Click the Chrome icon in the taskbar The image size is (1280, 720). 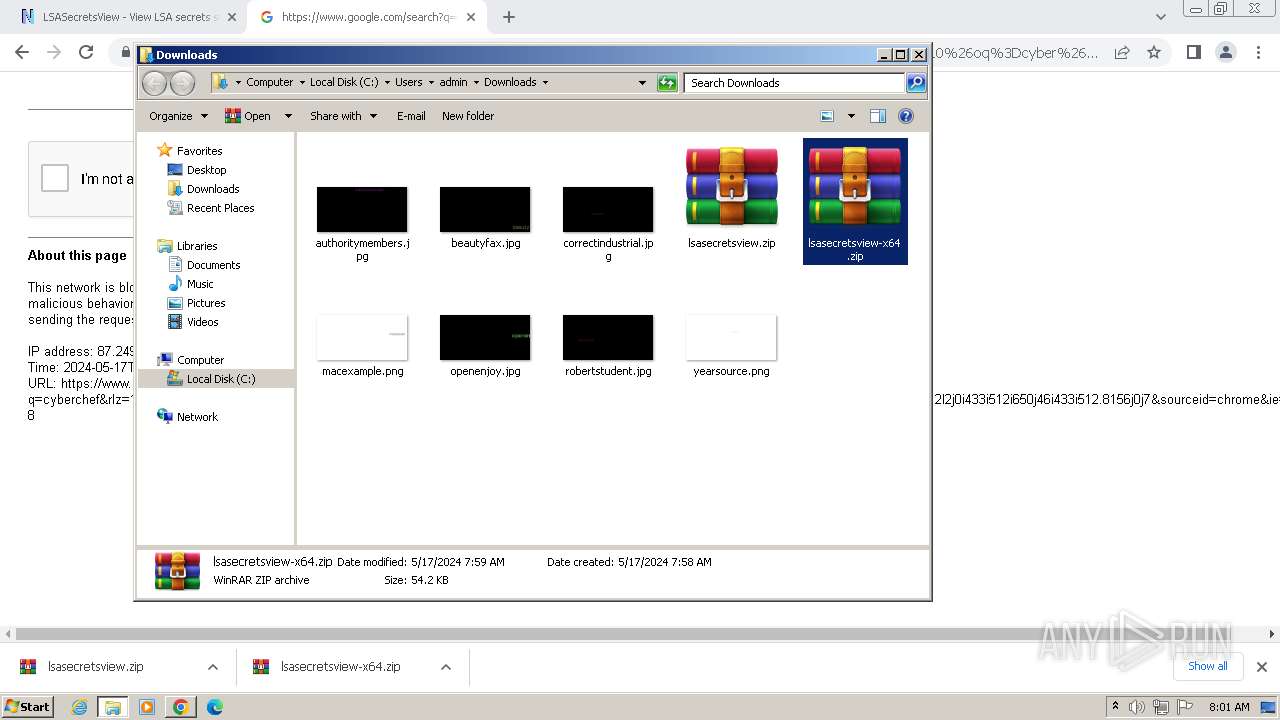tap(180, 707)
